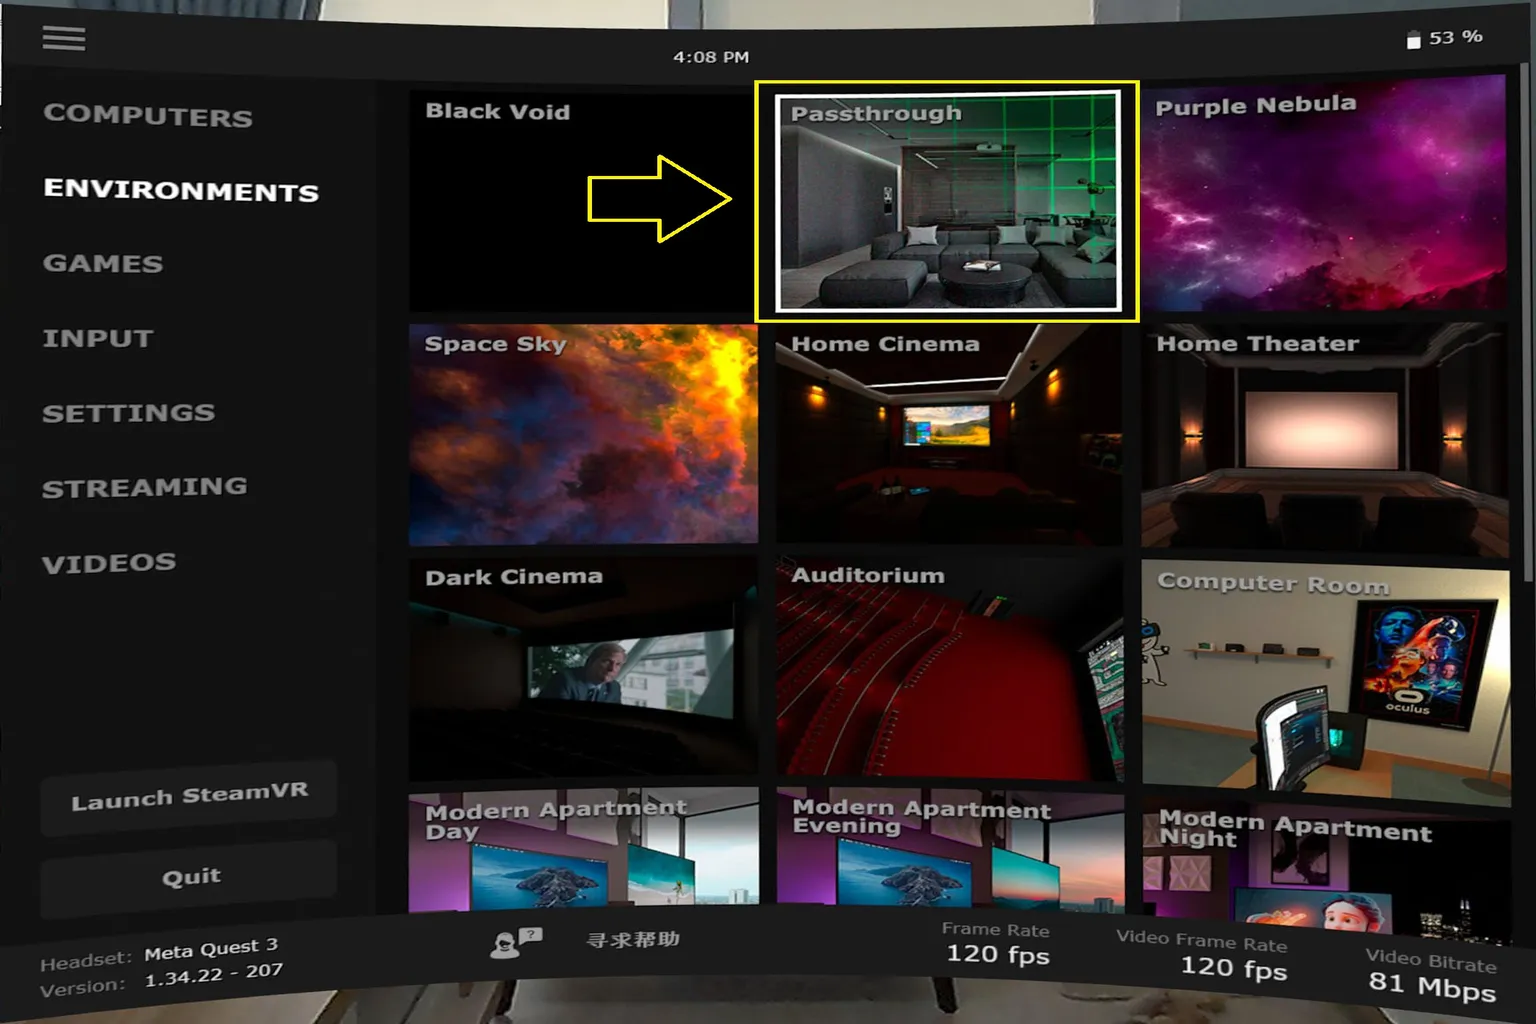Choose the Passthrough environment

pos(948,201)
